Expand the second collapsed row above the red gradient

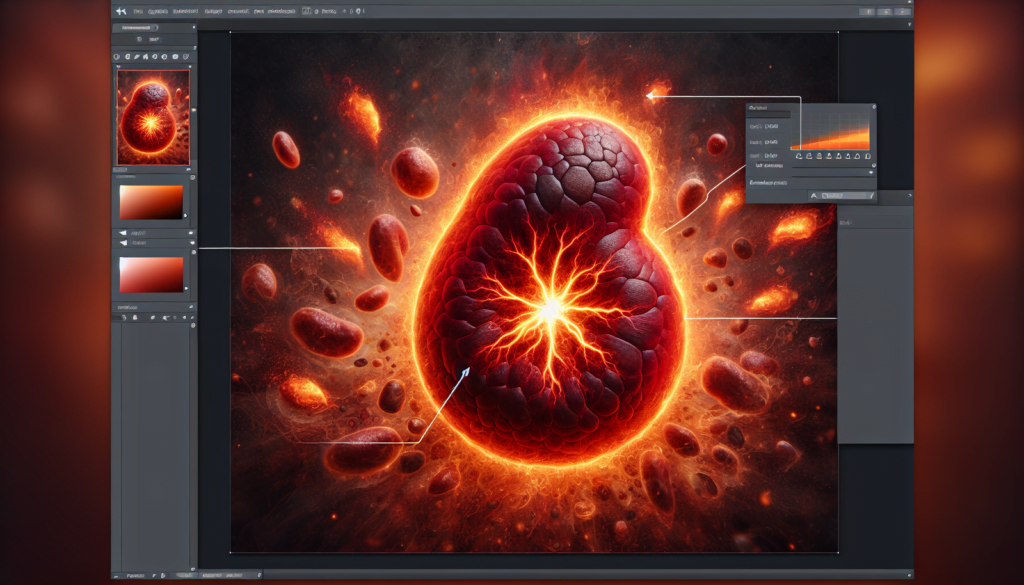tap(151, 243)
